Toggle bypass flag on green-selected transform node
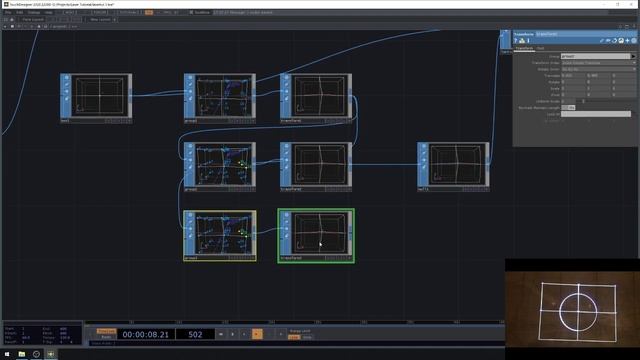The width and height of the screenshot is (640, 360). tap(286, 222)
